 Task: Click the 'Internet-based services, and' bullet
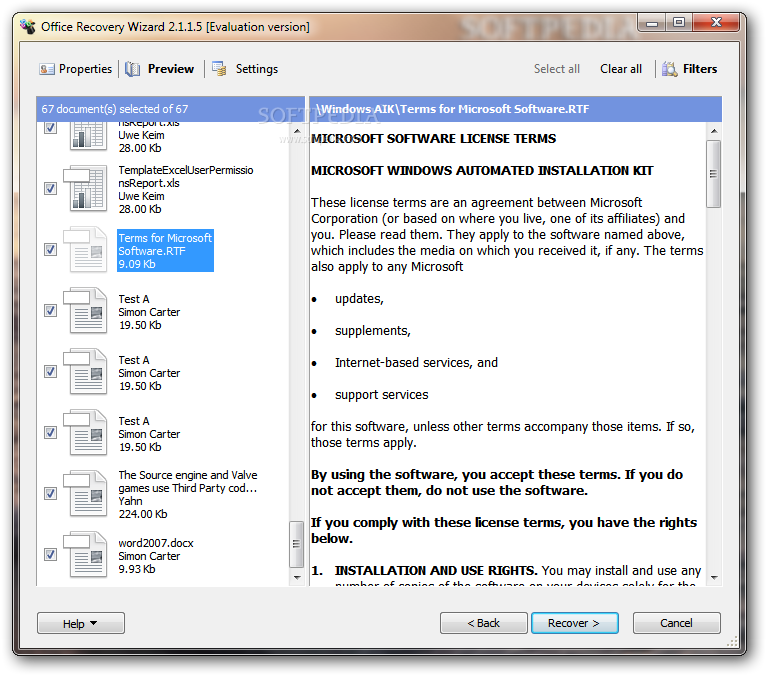click(416, 362)
